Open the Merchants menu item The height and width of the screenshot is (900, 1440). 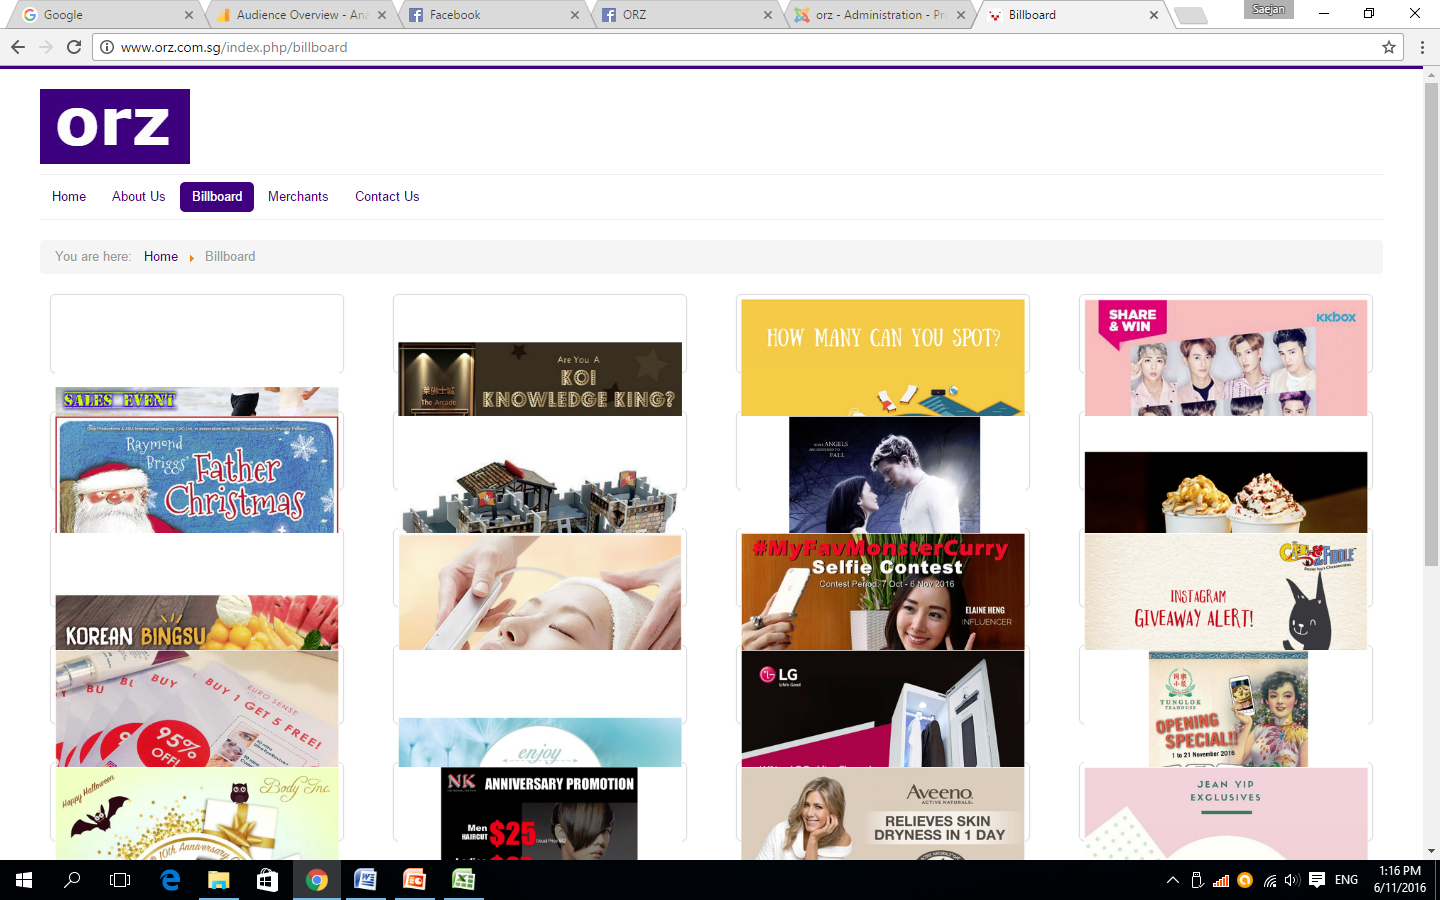(x=298, y=197)
